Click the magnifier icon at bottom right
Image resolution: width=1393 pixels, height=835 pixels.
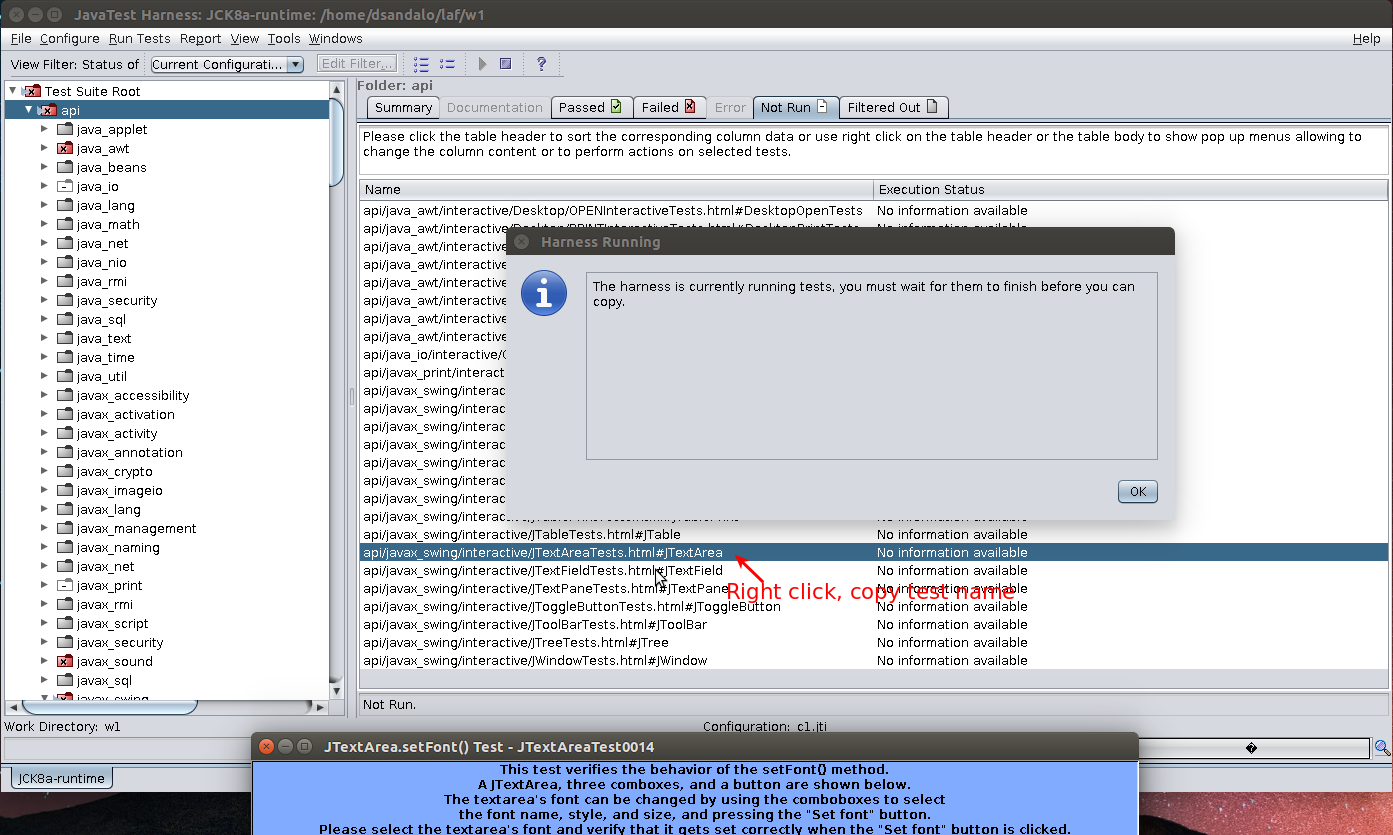click(x=1382, y=748)
